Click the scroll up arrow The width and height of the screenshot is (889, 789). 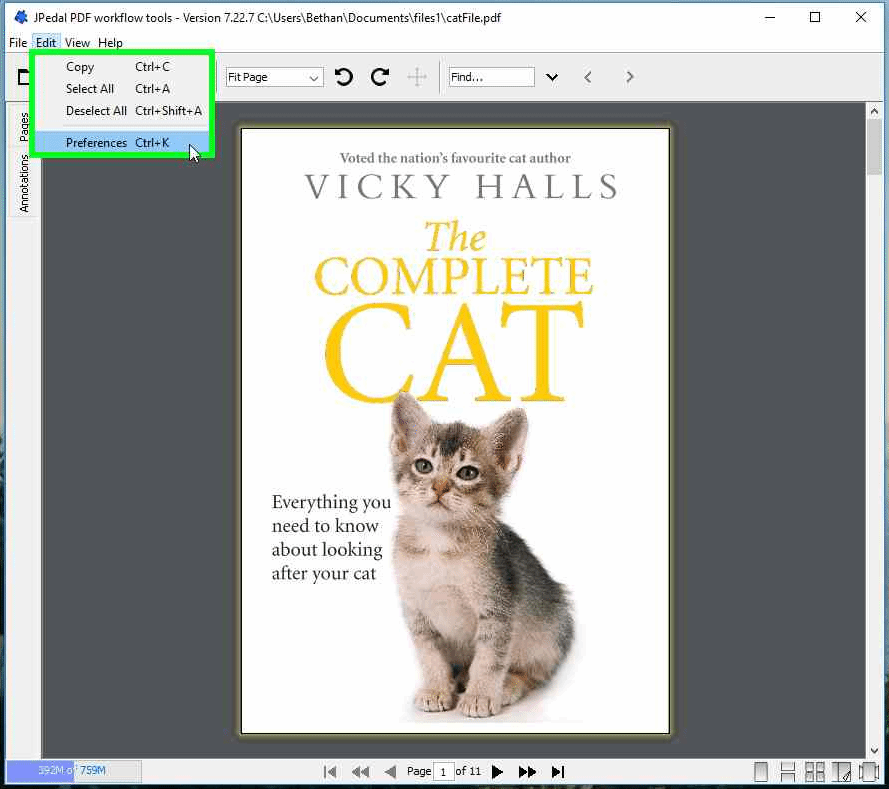(x=874, y=111)
